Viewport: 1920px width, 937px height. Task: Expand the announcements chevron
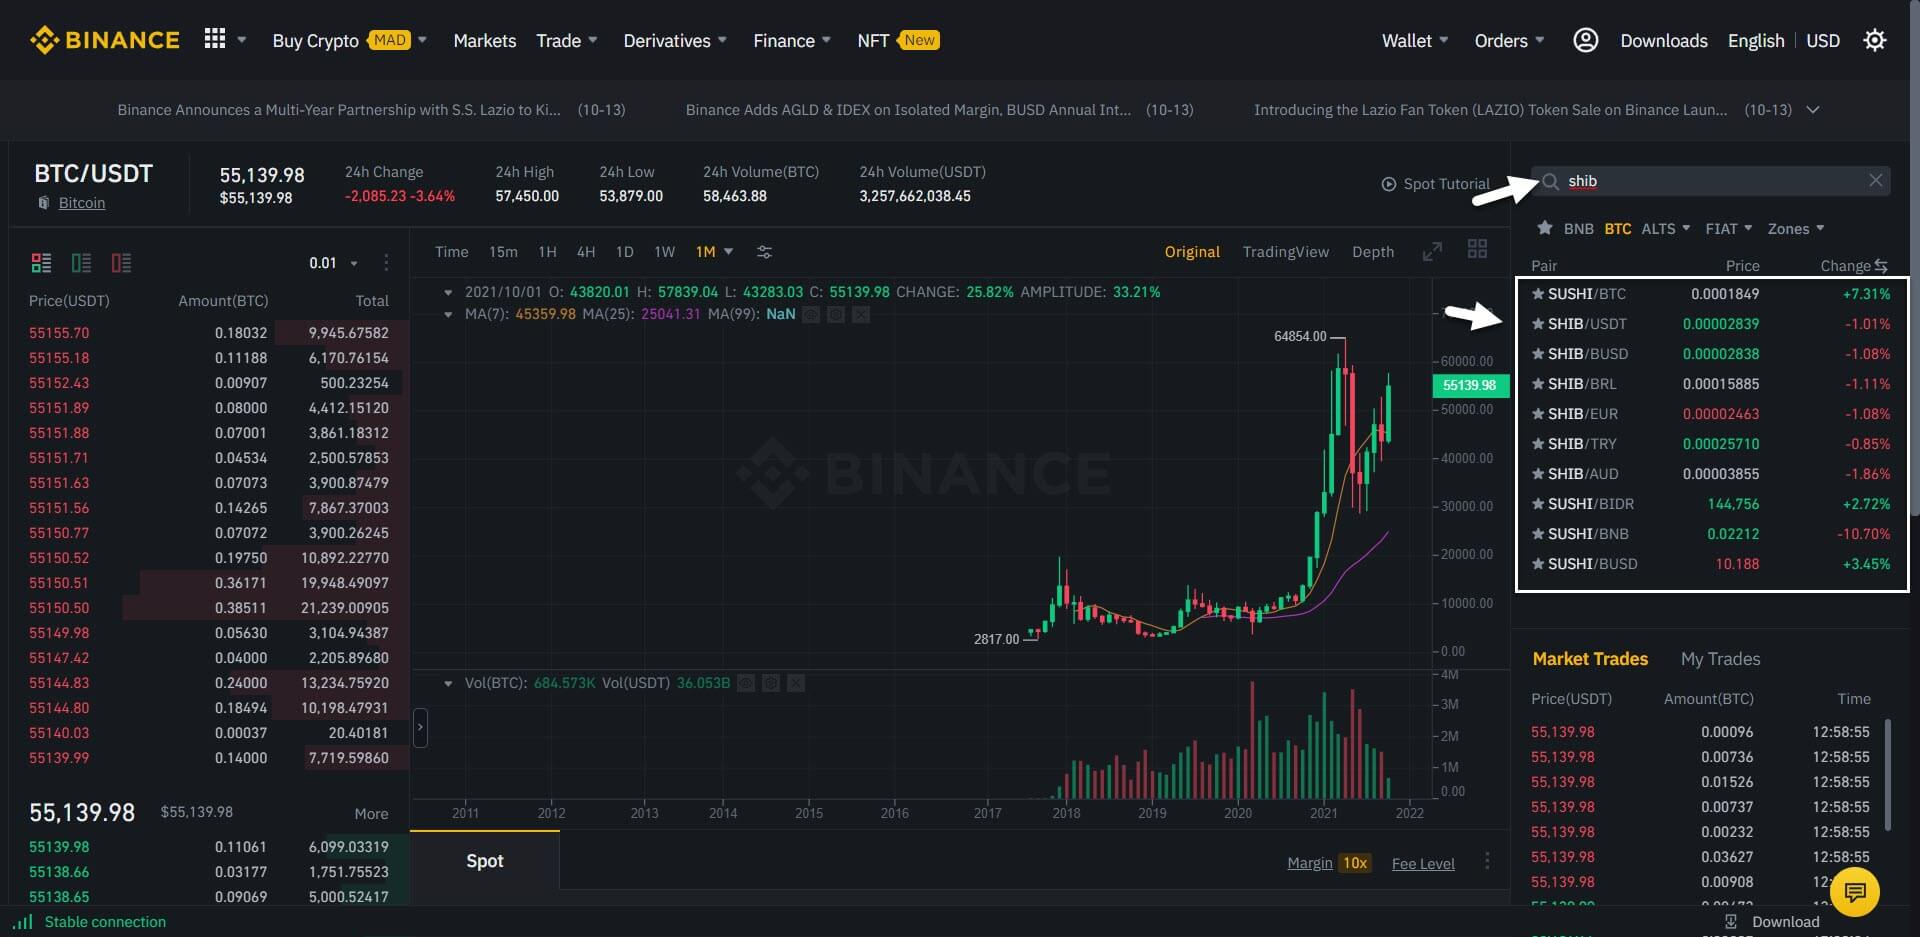pos(1813,110)
